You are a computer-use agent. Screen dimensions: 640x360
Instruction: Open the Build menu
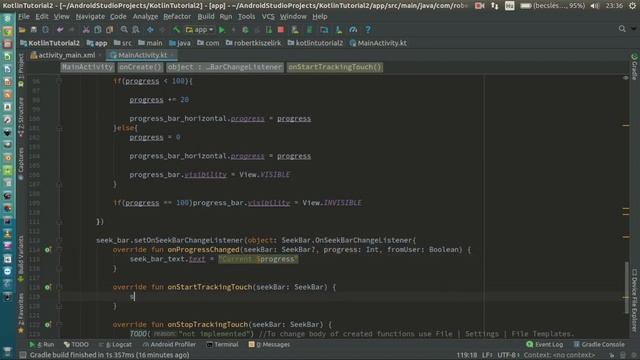206,17
